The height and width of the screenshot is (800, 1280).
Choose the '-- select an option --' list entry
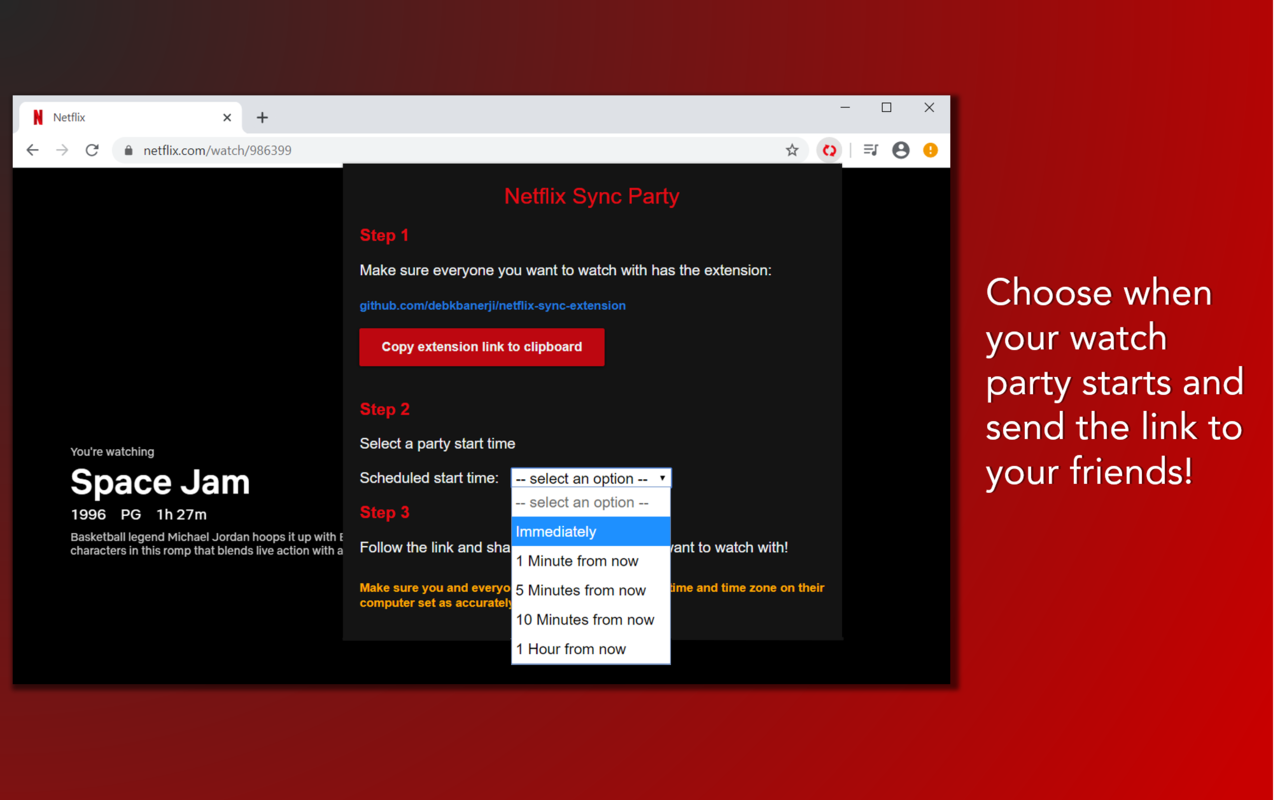pyautogui.click(x=591, y=503)
